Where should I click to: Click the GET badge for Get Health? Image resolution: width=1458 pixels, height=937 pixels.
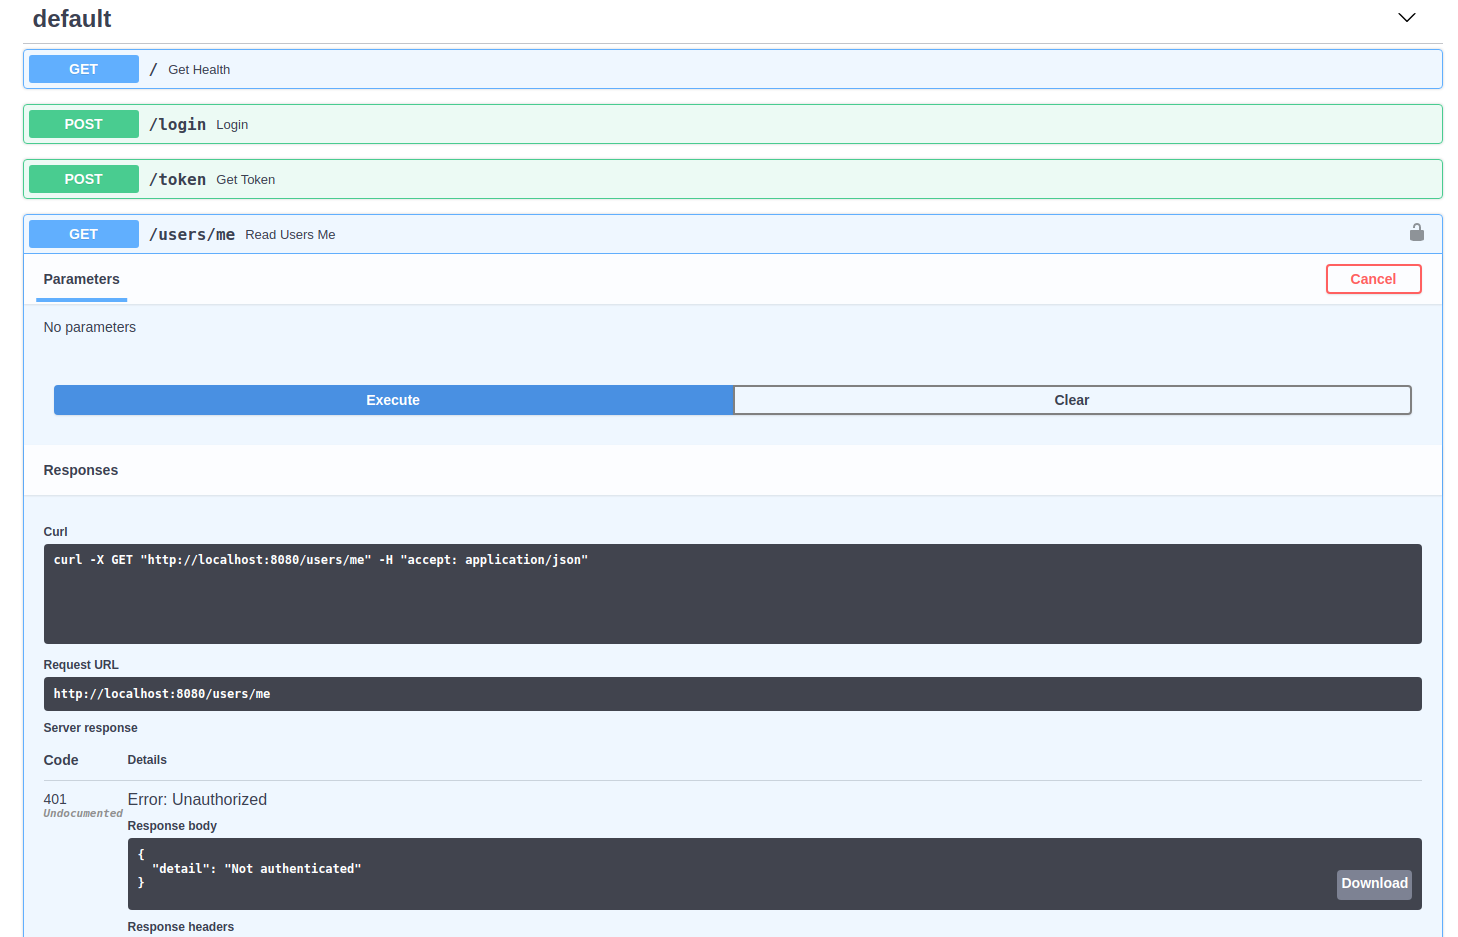pos(84,69)
